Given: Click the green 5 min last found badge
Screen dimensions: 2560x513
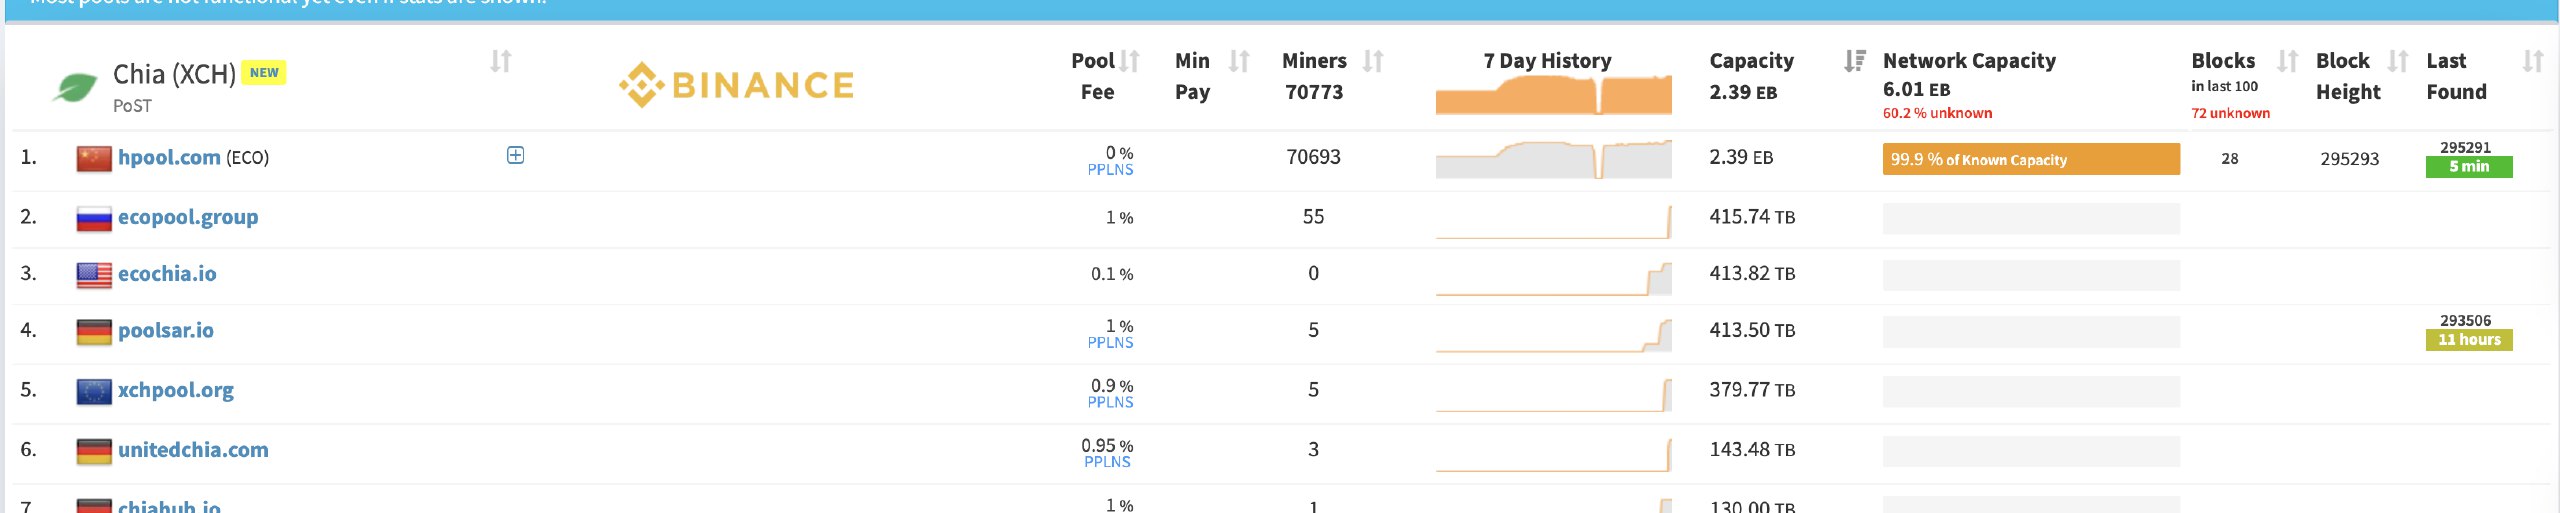Looking at the screenshot, I should click(x=2469, y=167).
